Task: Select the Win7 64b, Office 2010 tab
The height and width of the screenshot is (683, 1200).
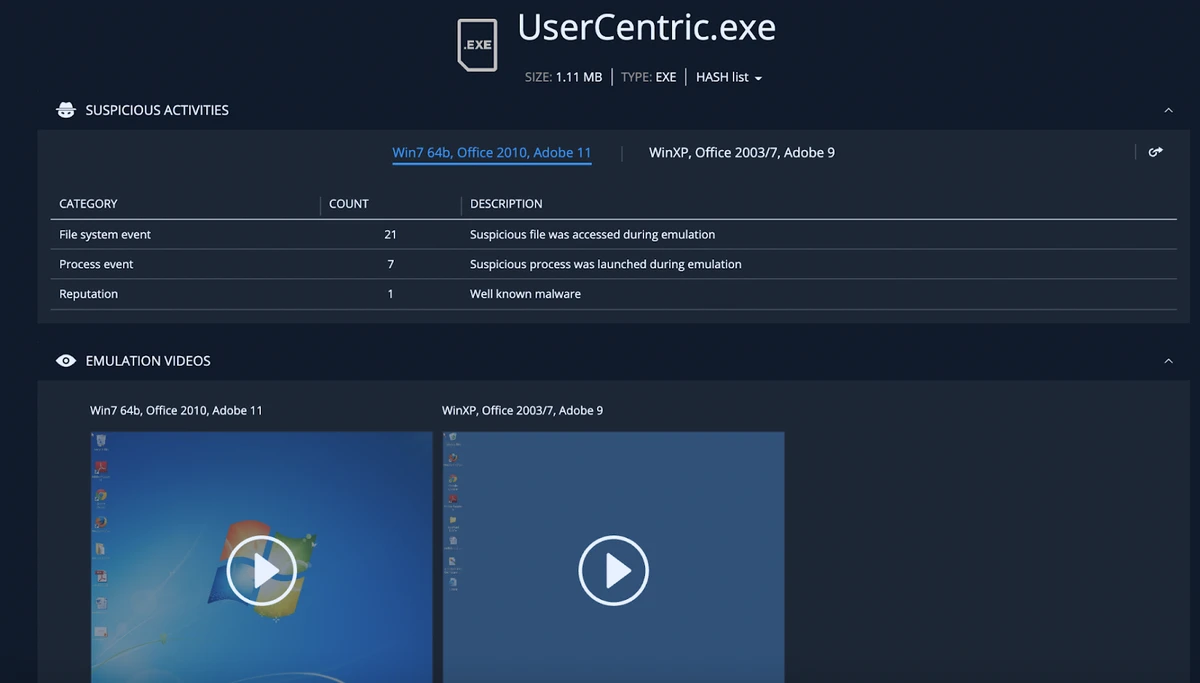Action: [491, 153]
